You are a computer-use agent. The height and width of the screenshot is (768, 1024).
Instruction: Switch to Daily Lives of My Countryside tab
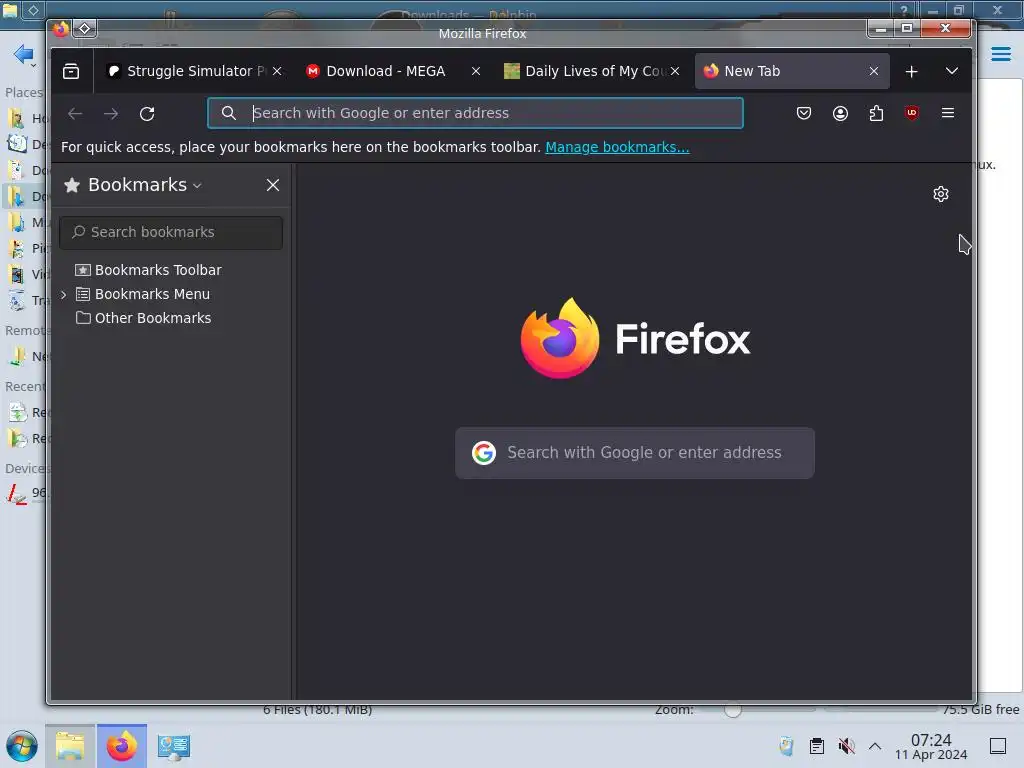click(592, 71)
